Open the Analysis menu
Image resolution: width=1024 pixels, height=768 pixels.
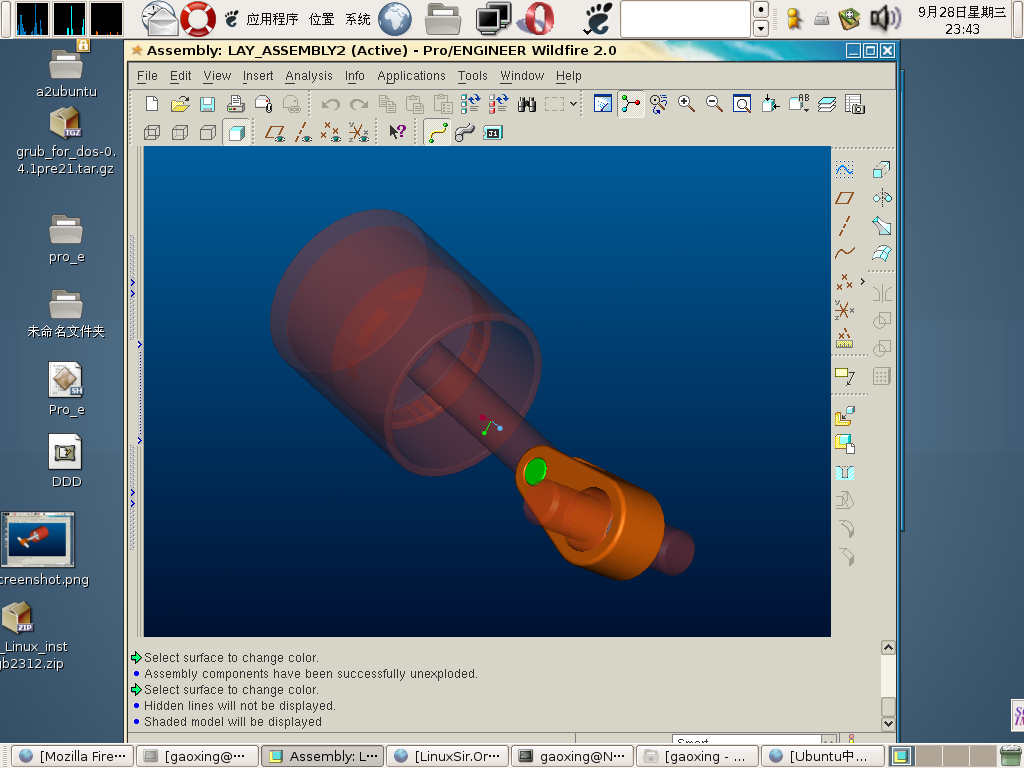(308, 76)
